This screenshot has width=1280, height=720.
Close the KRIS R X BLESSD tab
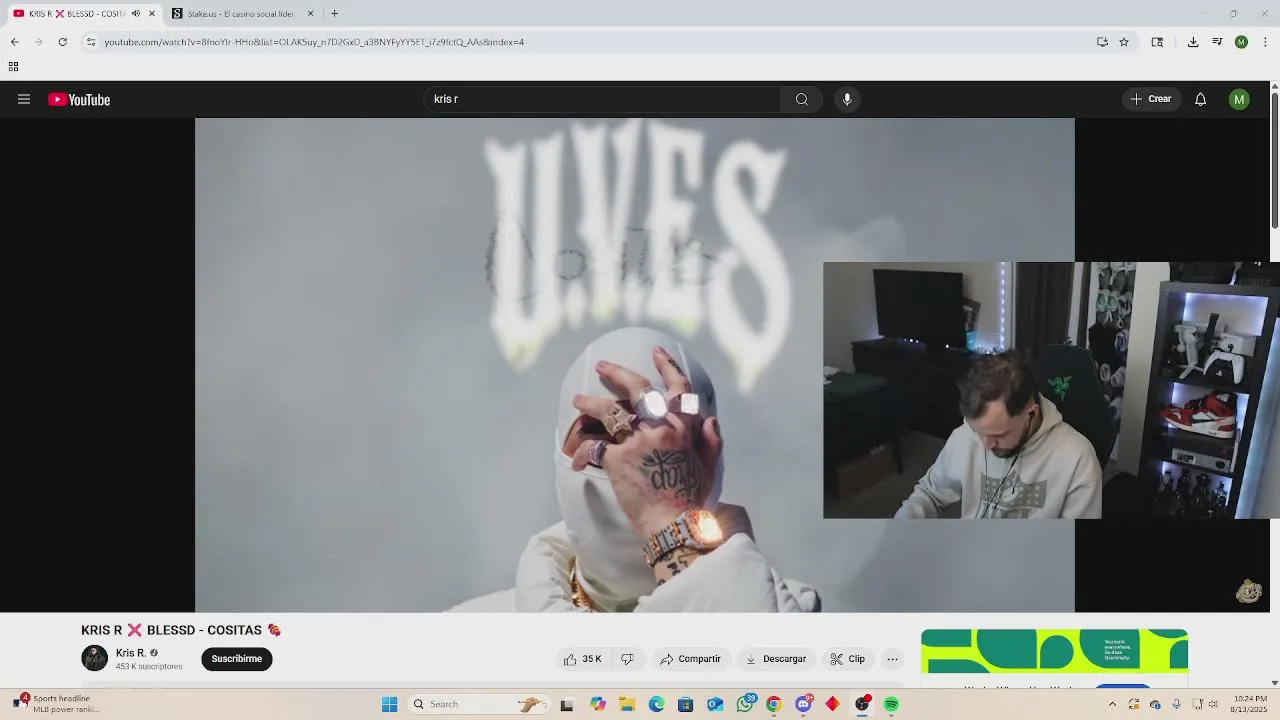pos(152,14)
